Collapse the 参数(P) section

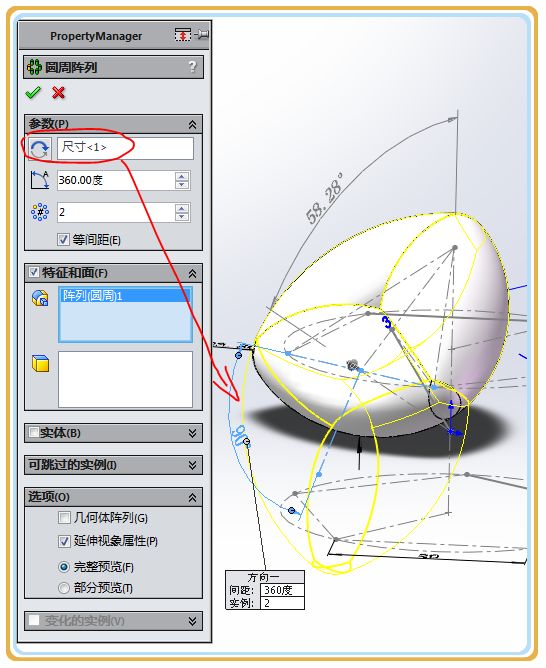point(193,124)
